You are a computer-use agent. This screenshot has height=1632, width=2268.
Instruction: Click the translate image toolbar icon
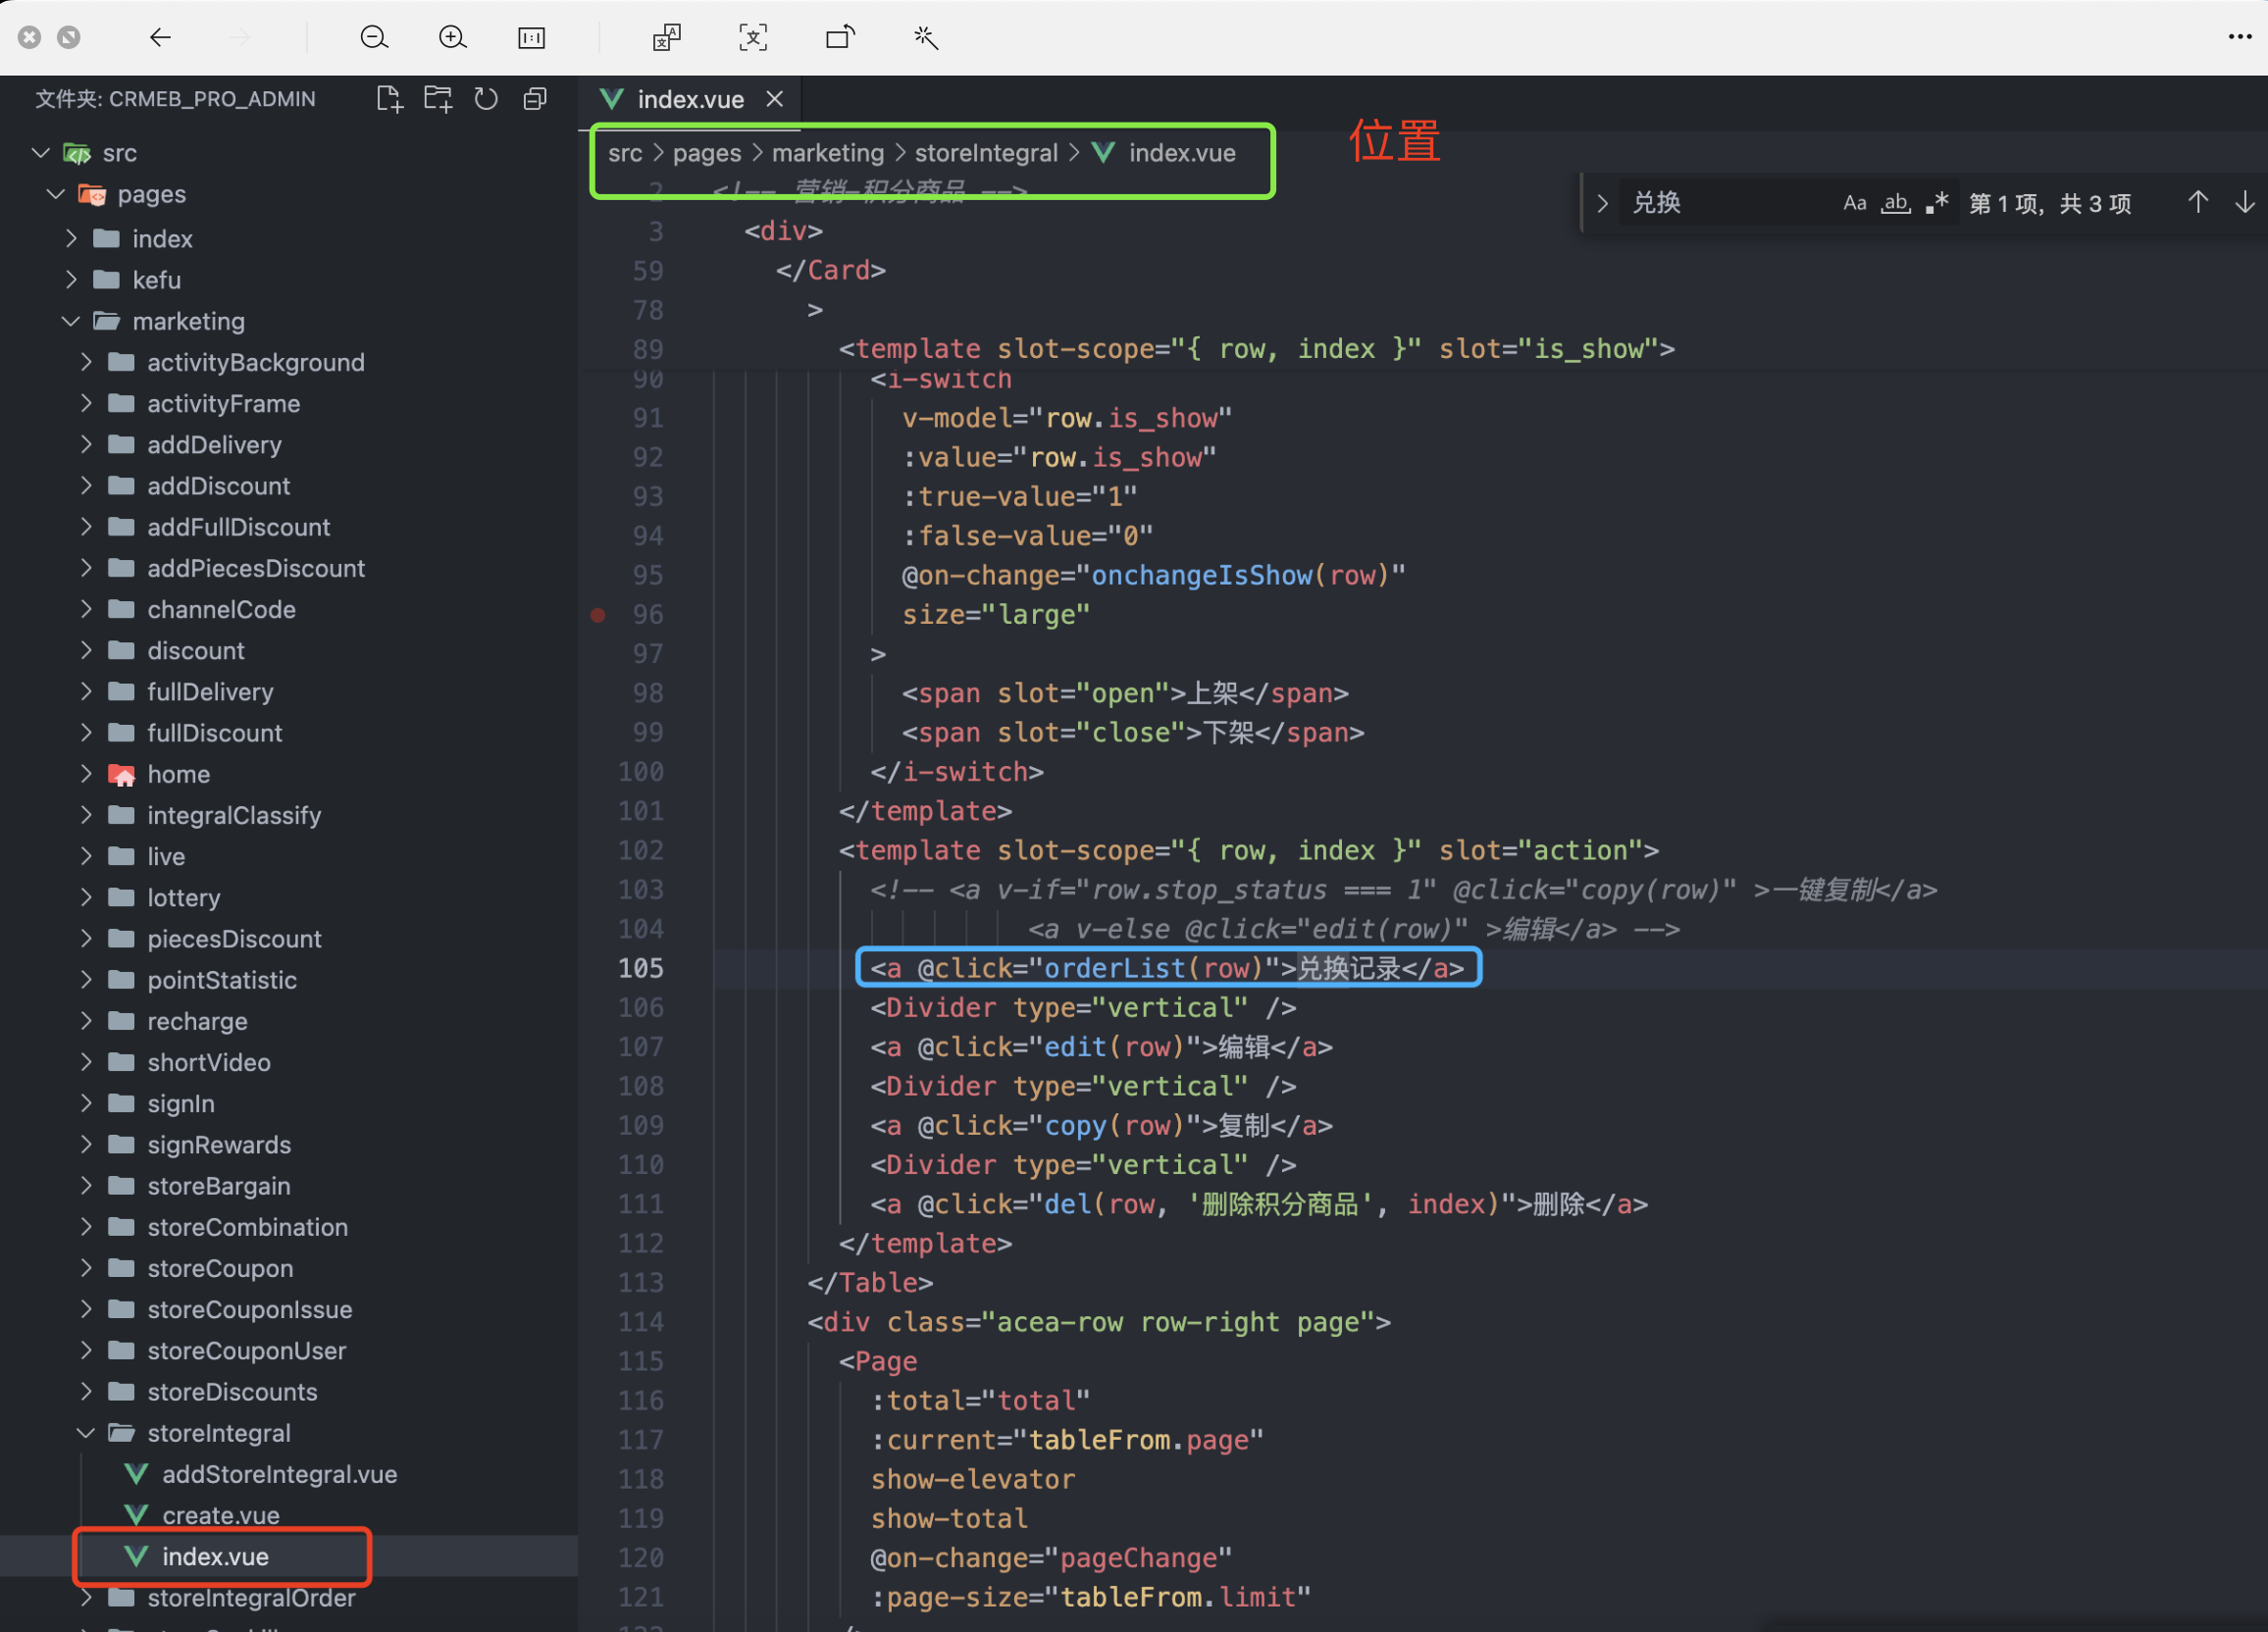[666, 38]
